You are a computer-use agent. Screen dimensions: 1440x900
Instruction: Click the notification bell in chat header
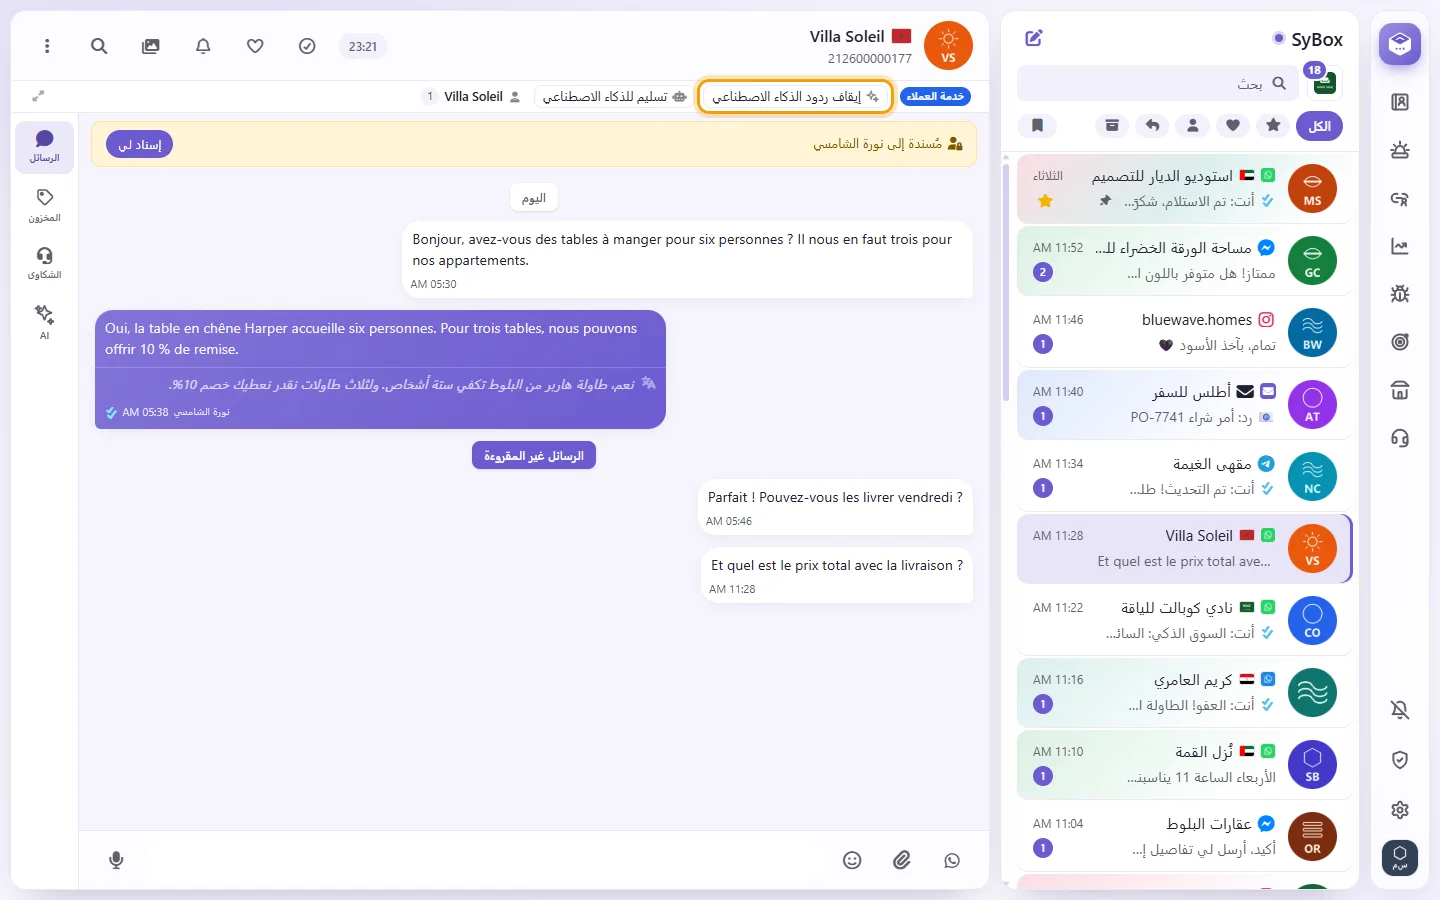tap(203, 46)
